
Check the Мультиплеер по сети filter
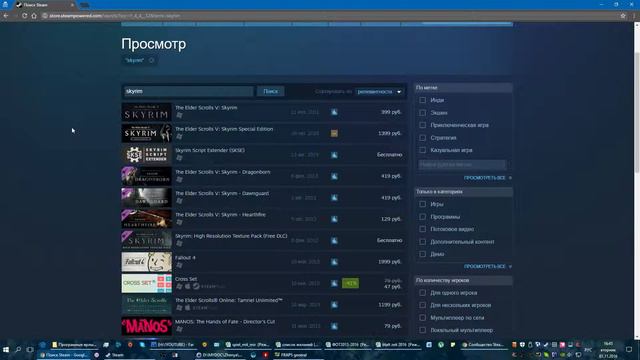[422, 318]
